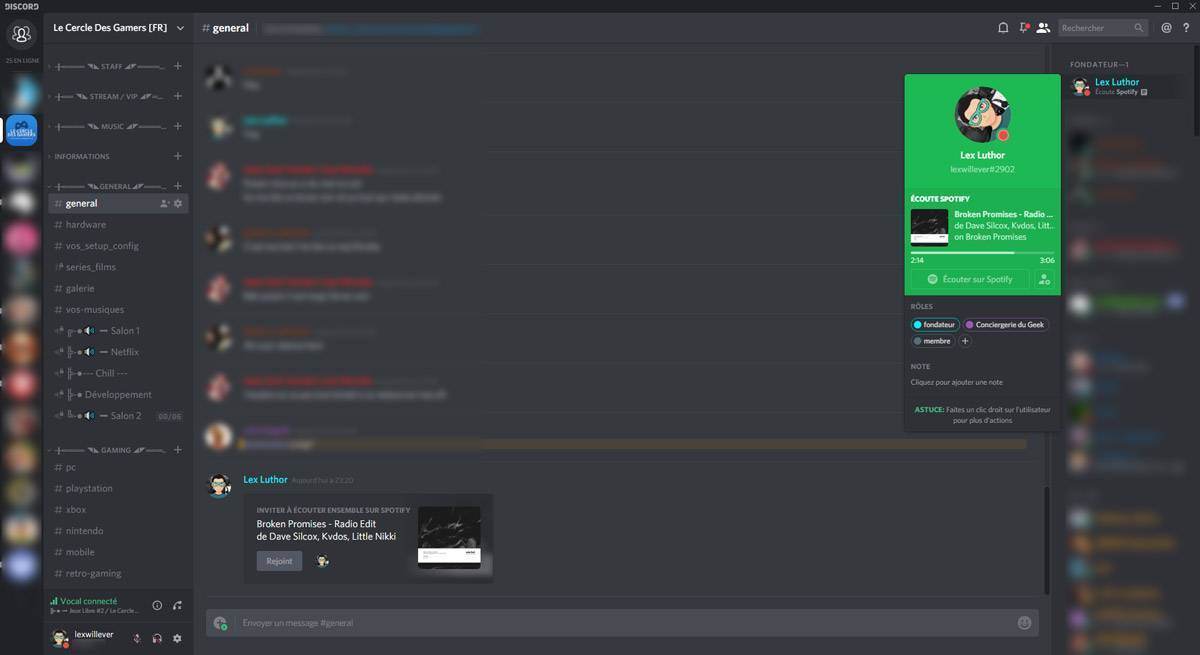Add a channel to the STAFF category
The image size is (1200, 655).
tap(178, 66)
